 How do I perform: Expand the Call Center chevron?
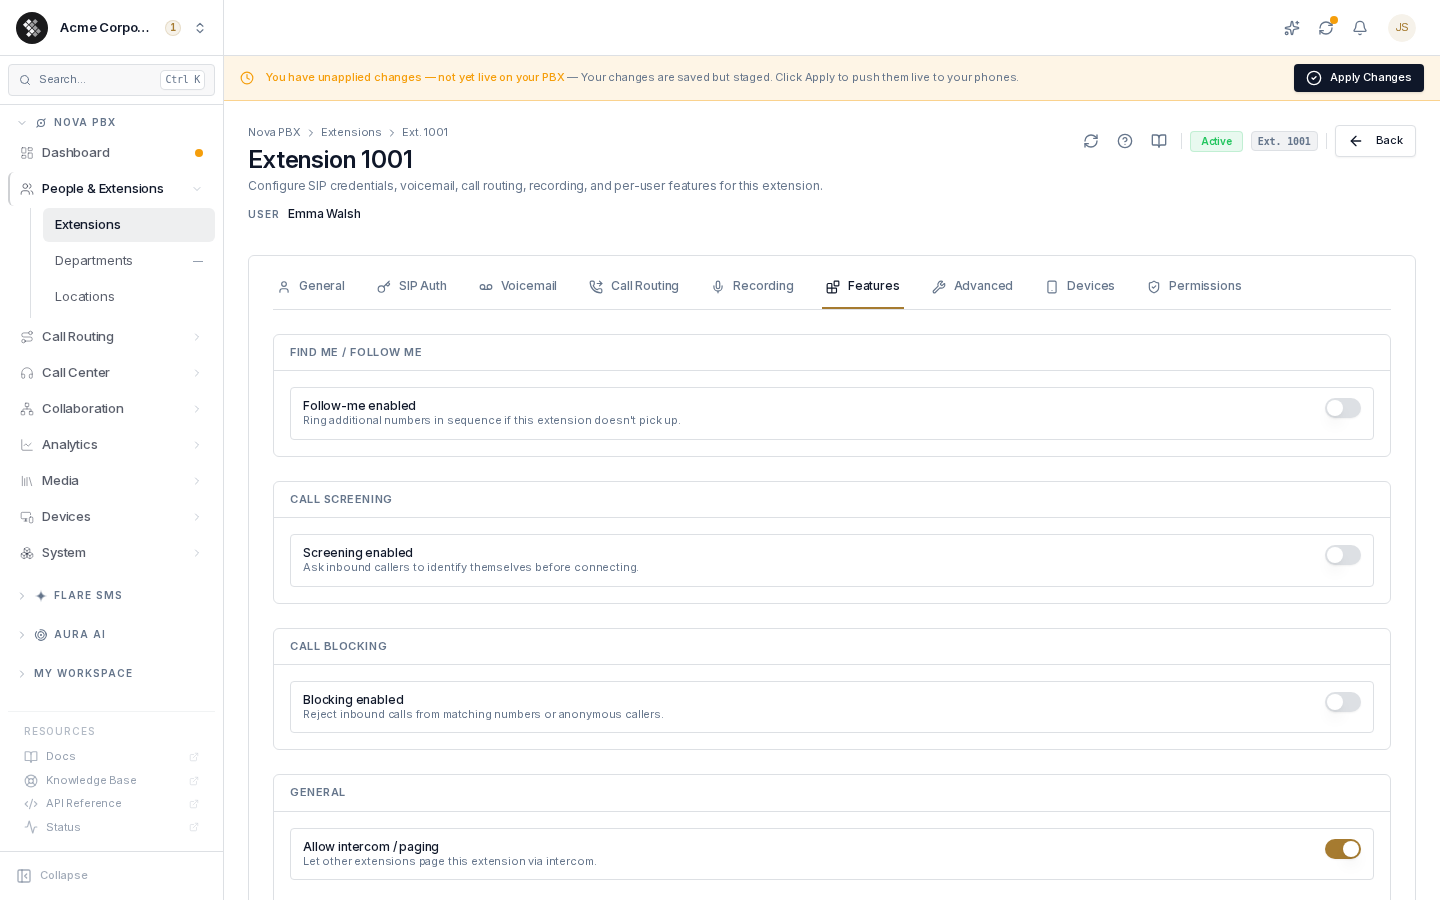point(197,373)
